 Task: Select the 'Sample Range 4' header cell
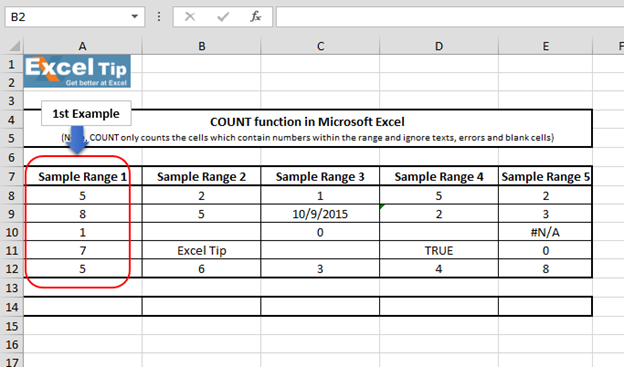coord(439,176)
